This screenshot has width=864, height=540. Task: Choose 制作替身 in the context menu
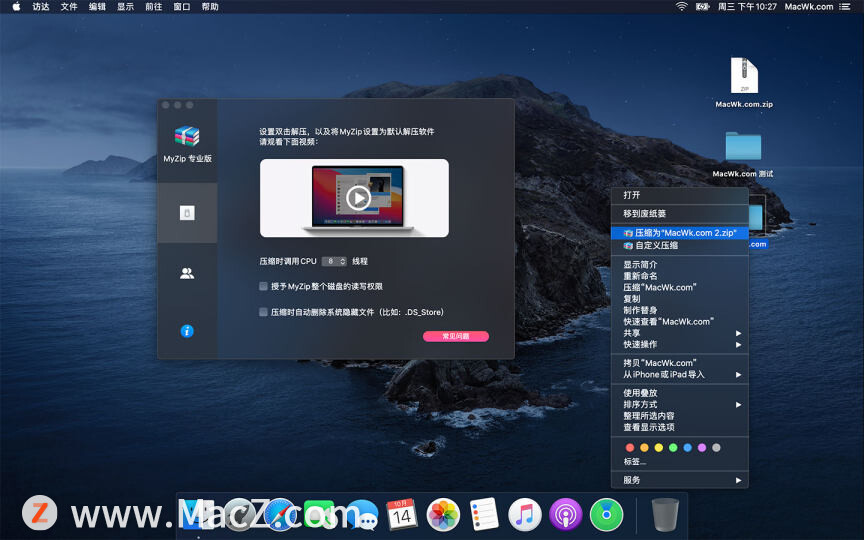pos(679,310)
